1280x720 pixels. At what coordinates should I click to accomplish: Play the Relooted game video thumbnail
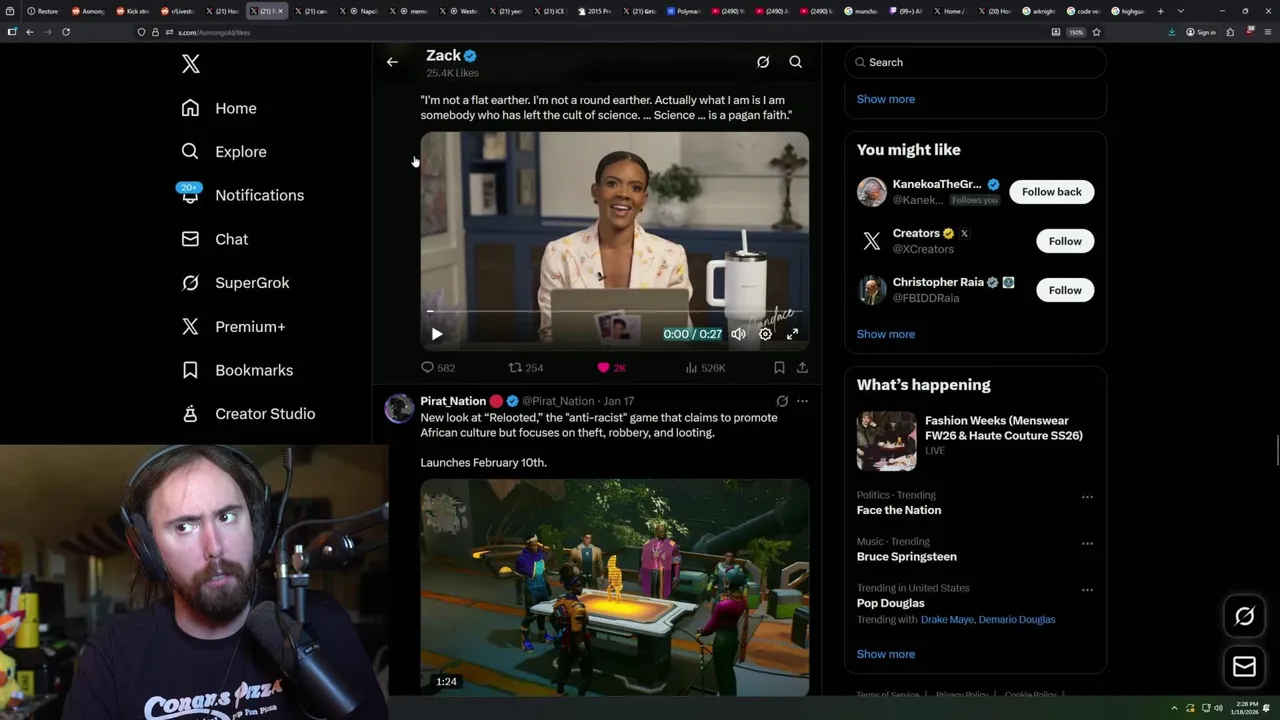click(x=614, y=587)
